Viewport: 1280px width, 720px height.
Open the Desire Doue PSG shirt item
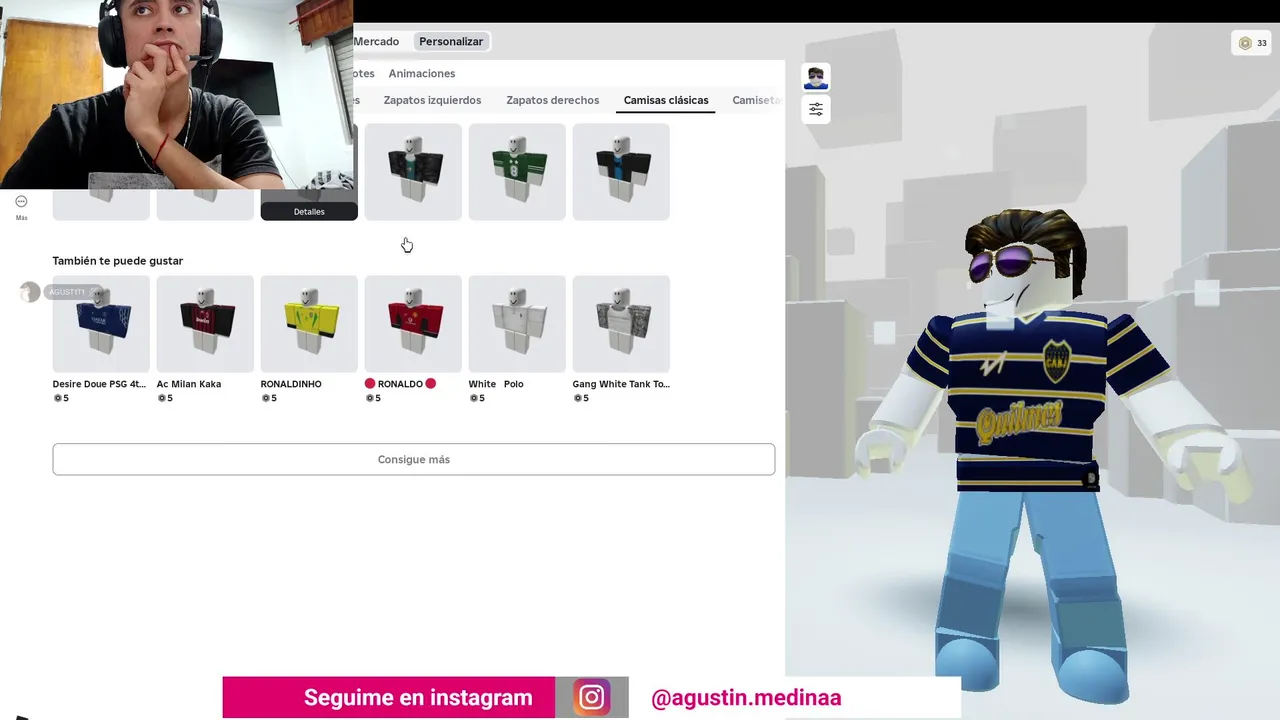click(x=101, y=324)
